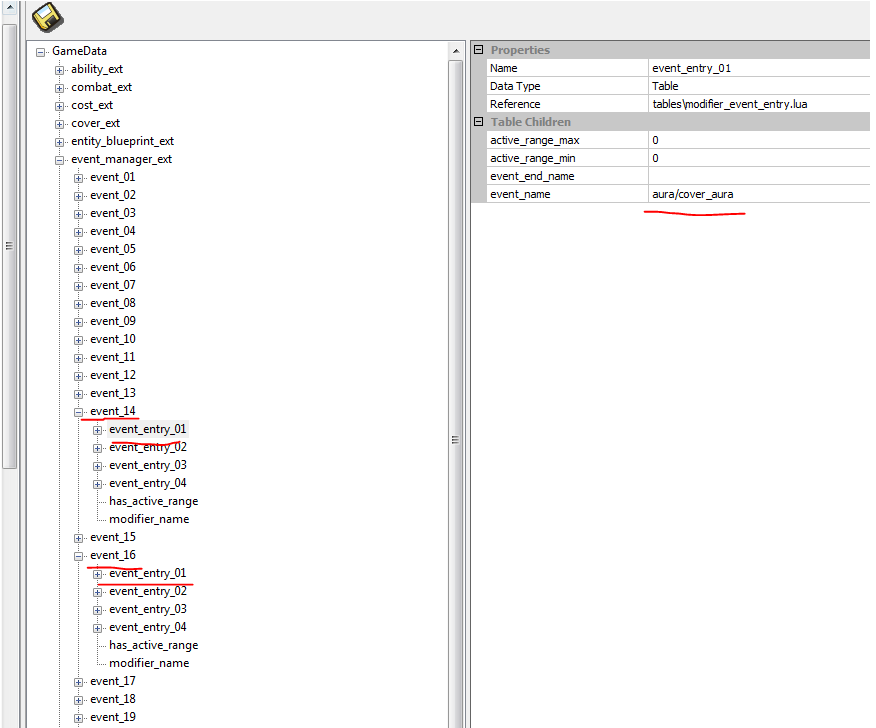The image size is (876, 728).
Task: Select the event_15 tree item
Action: (113, 537)
